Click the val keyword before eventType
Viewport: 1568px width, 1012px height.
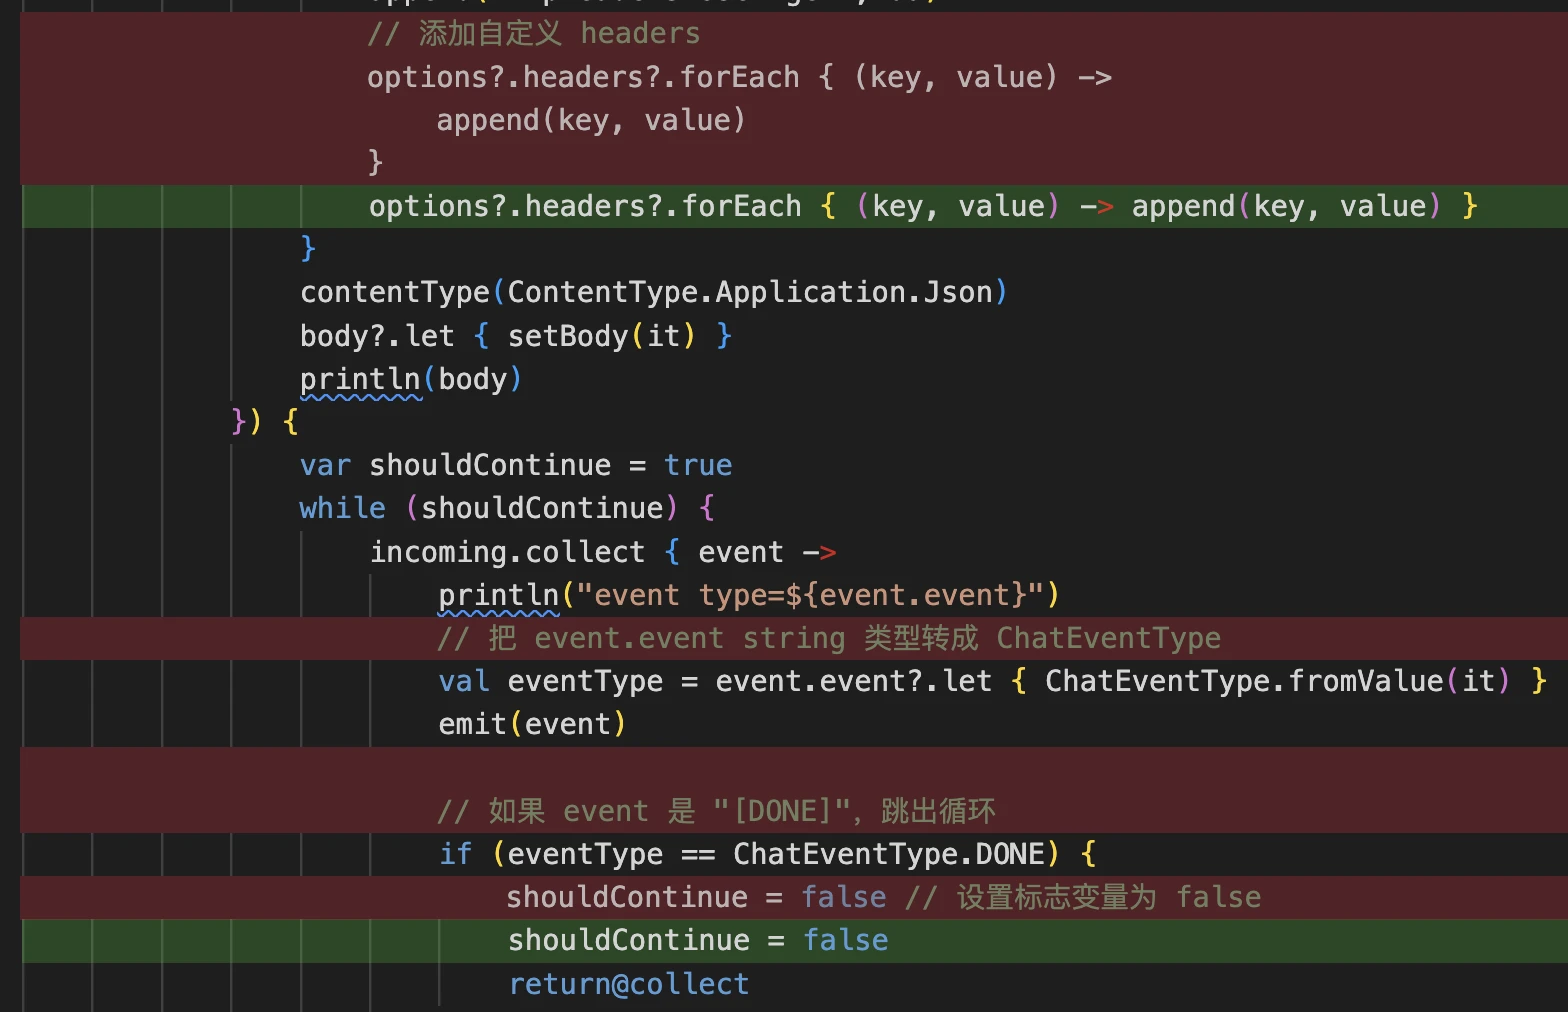point(464,681)
